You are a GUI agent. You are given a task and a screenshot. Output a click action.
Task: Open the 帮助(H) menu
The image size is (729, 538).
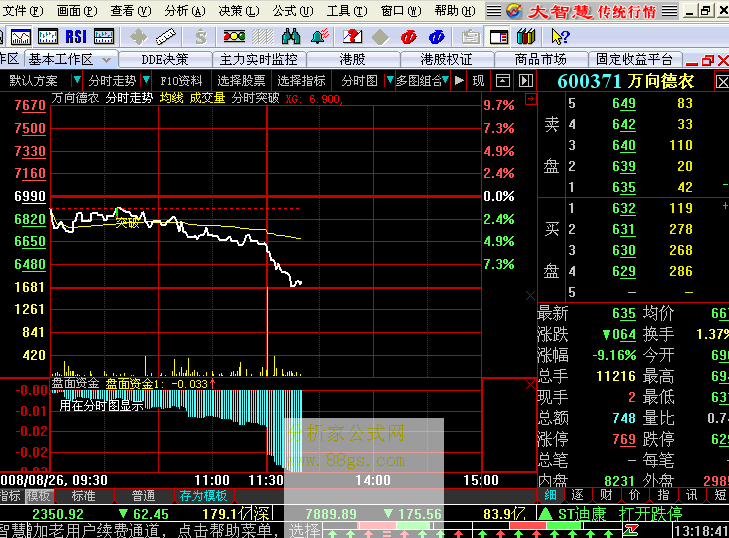click(x=455, y=11)
